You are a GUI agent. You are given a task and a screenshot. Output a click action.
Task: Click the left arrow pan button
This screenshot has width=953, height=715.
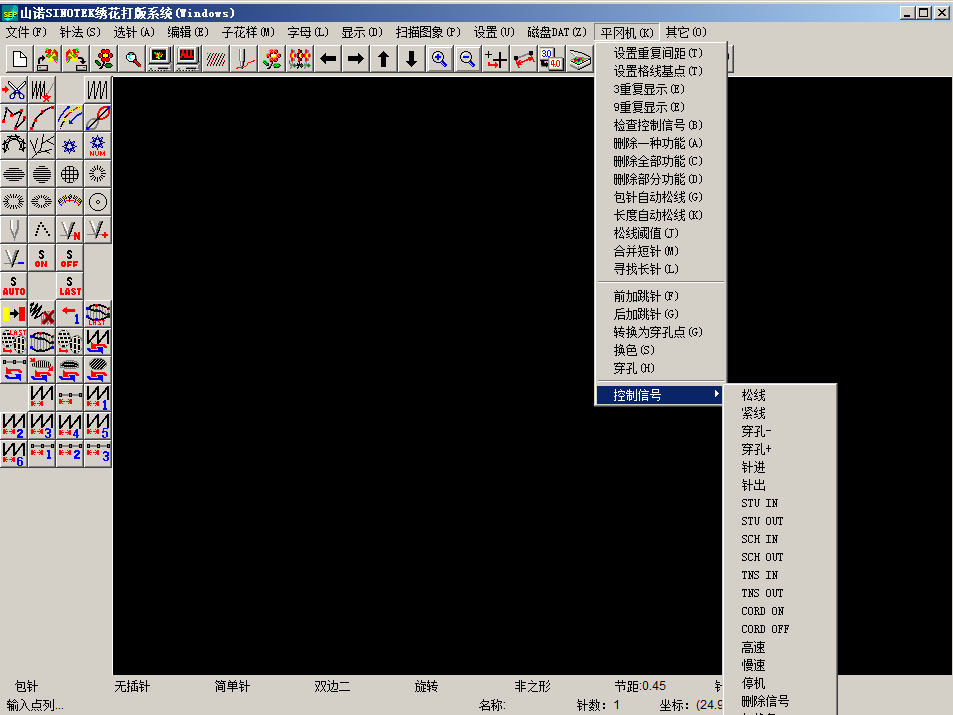[x=328, y=59]
